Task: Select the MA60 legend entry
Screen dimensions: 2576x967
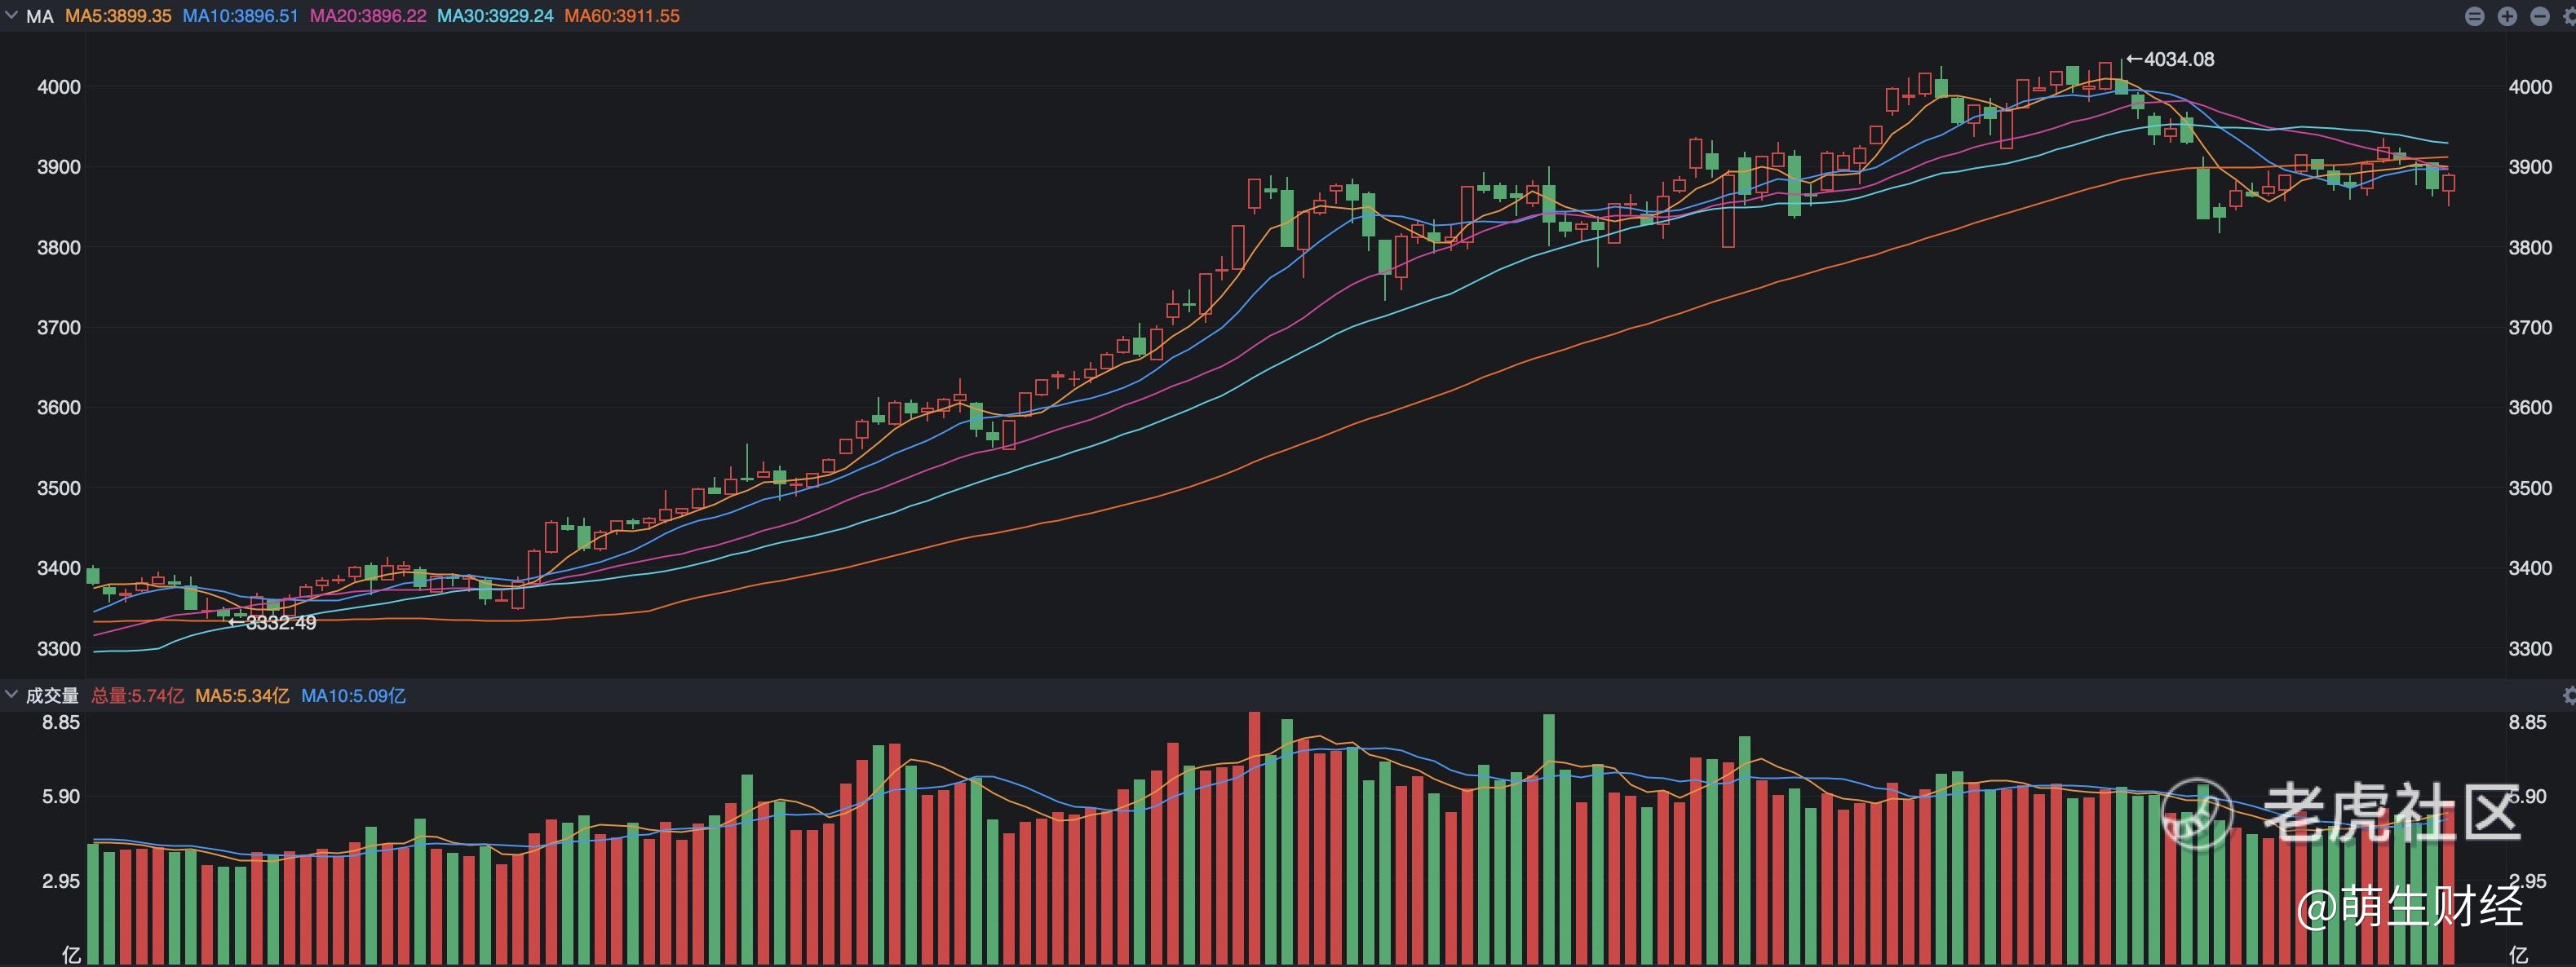Action: (622, 17)
